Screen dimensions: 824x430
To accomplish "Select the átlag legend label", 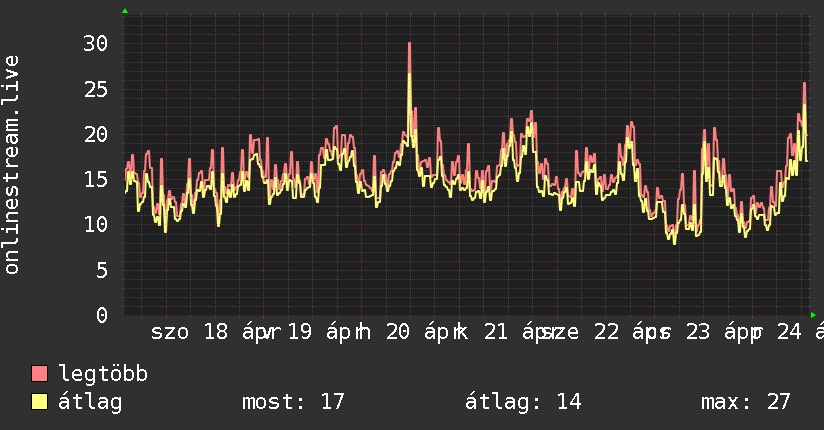I will pos(90,402).
